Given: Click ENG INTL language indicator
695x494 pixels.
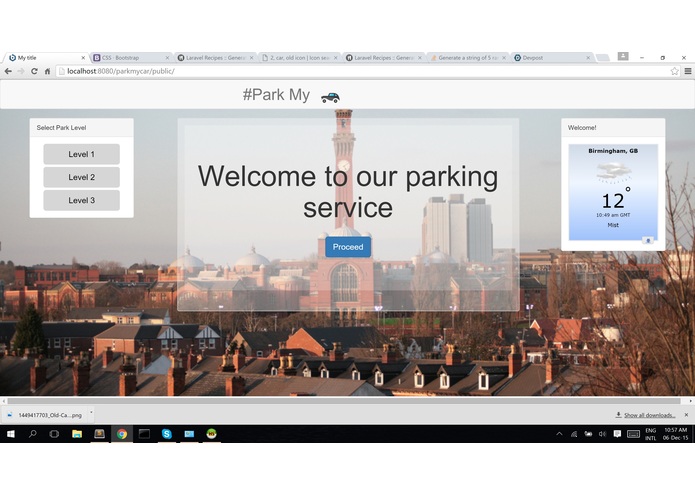Looking at the screenshot, I should point(651,434).
